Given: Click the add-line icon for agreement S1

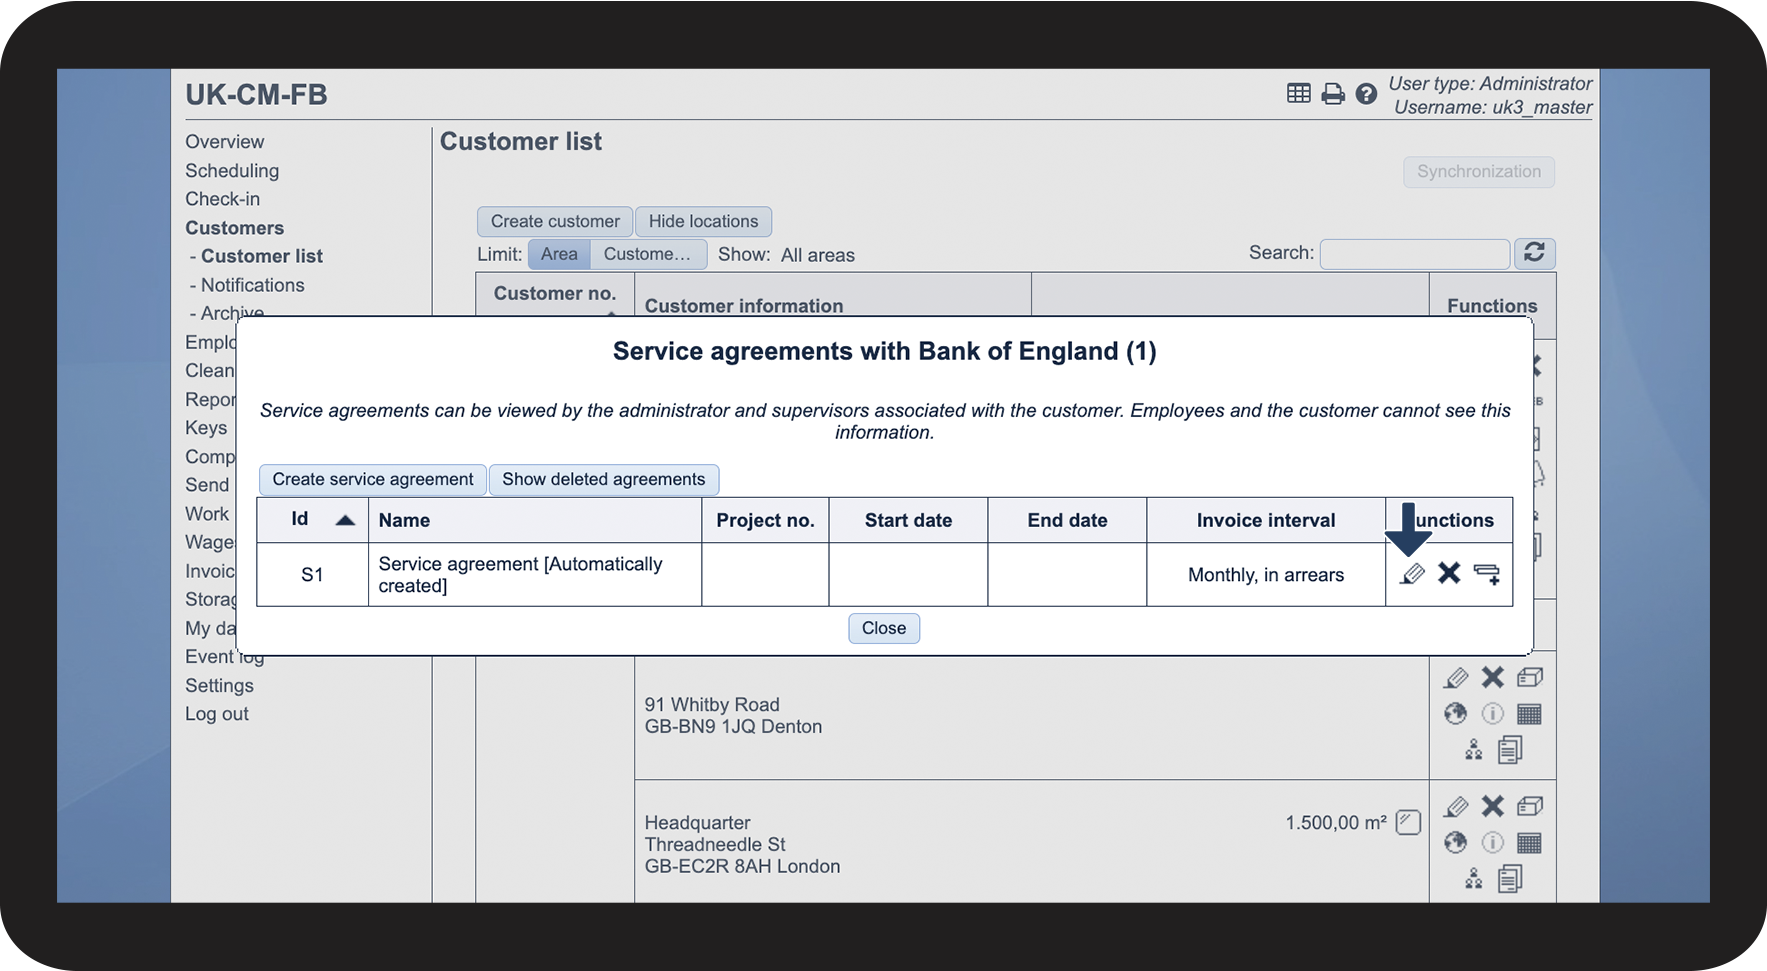Looking at the screenshot, I should [x=1487, y=574].
